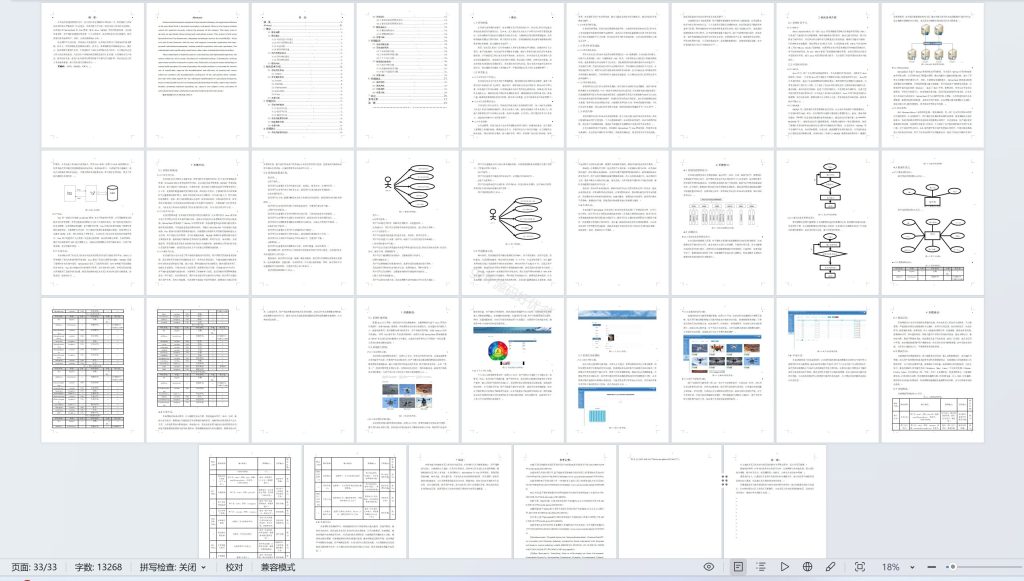Screen dimensions: 1024x581
Task: Select the last acknowledgments page
Action: (775, 502)
